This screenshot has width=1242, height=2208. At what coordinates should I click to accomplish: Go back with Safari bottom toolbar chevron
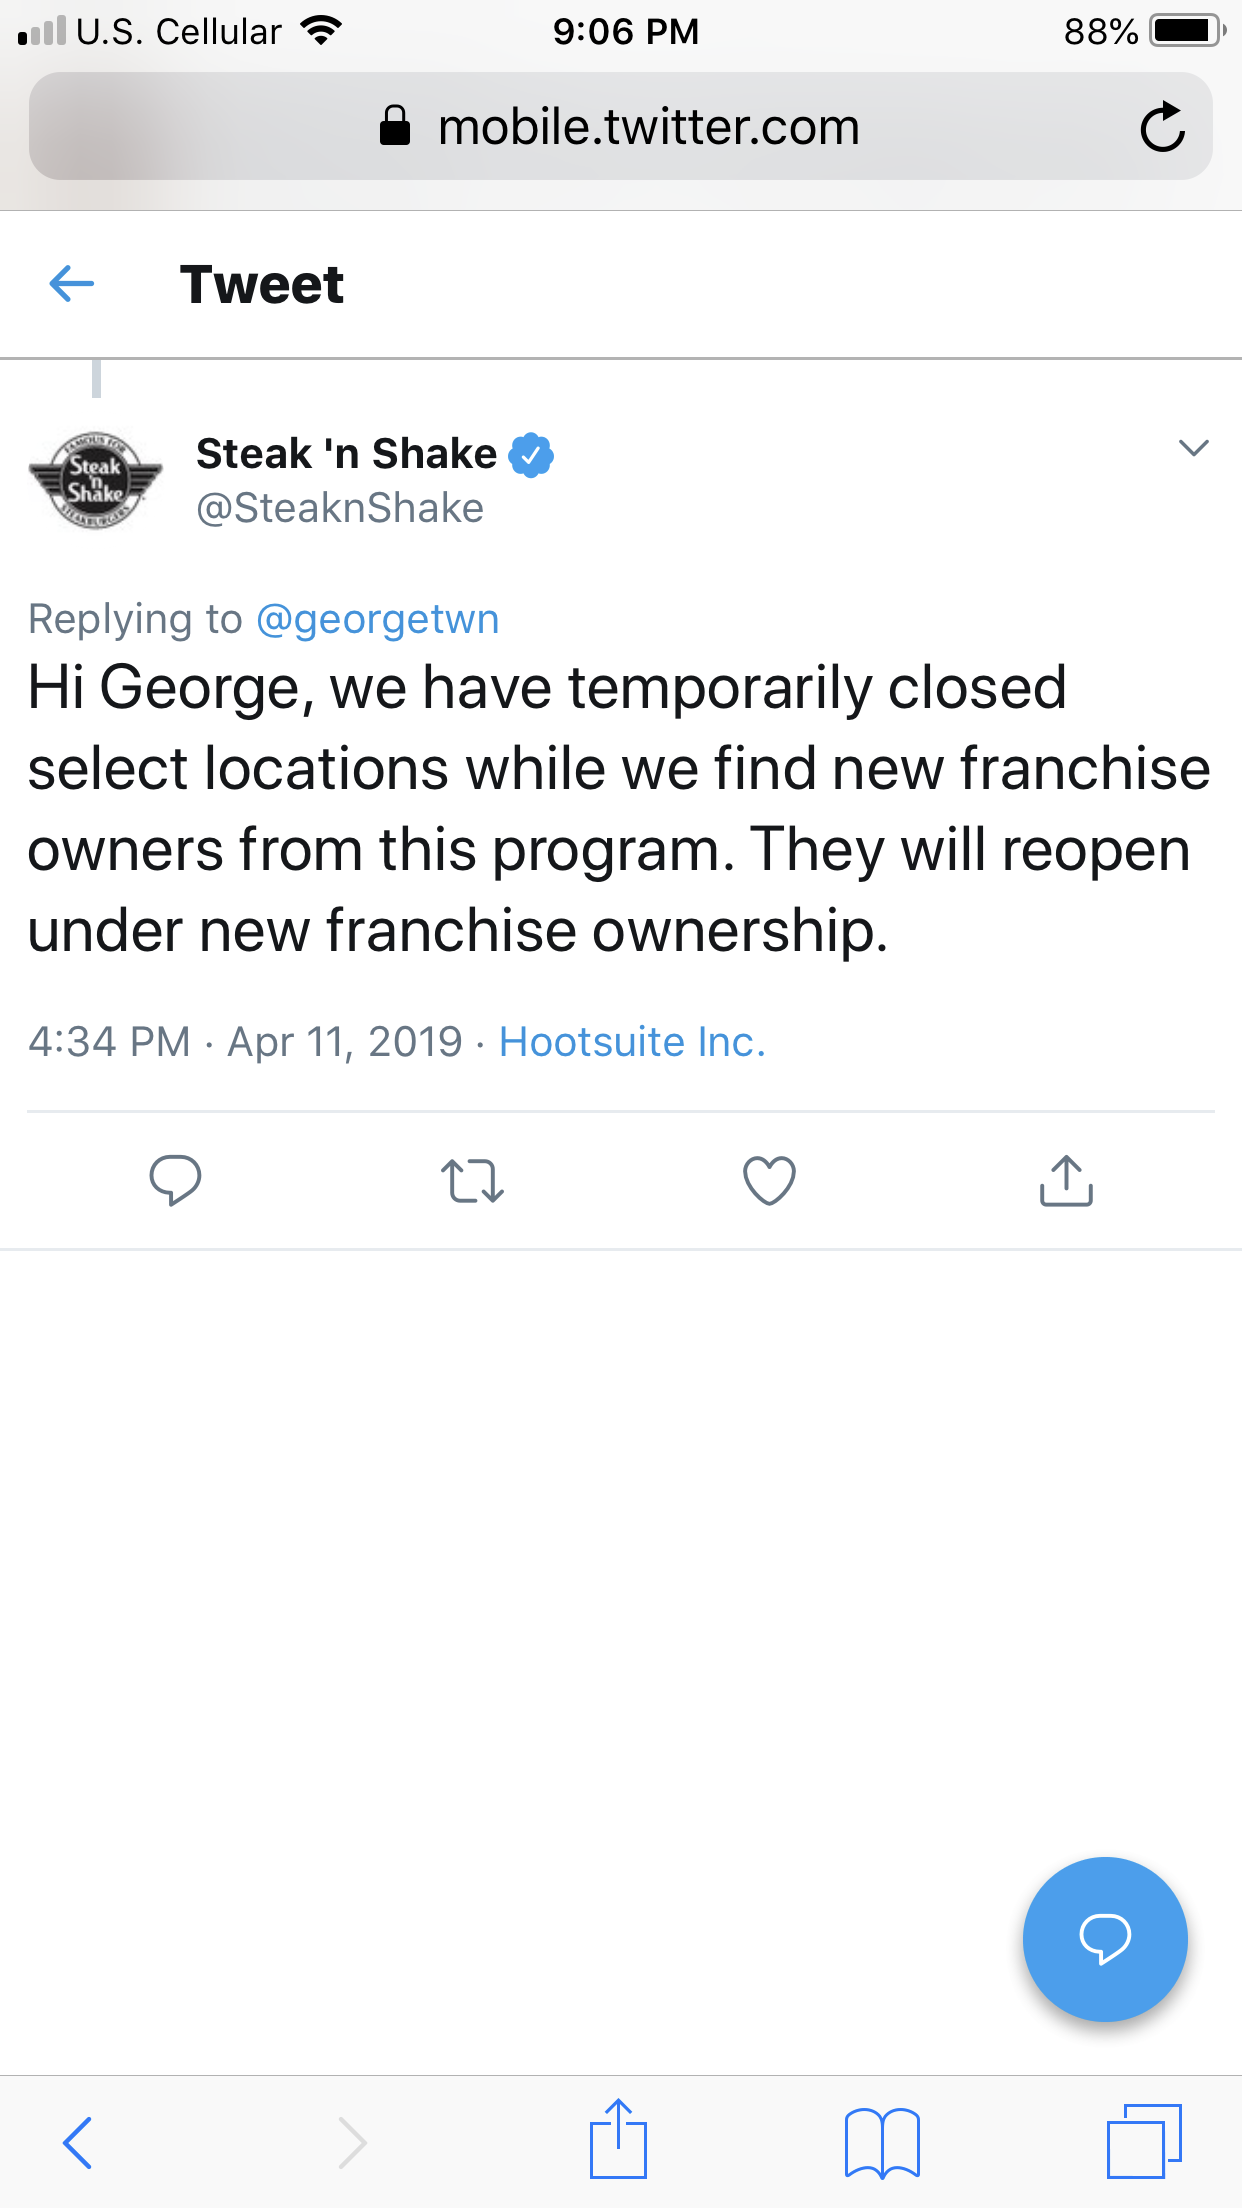pos(77,2142)
